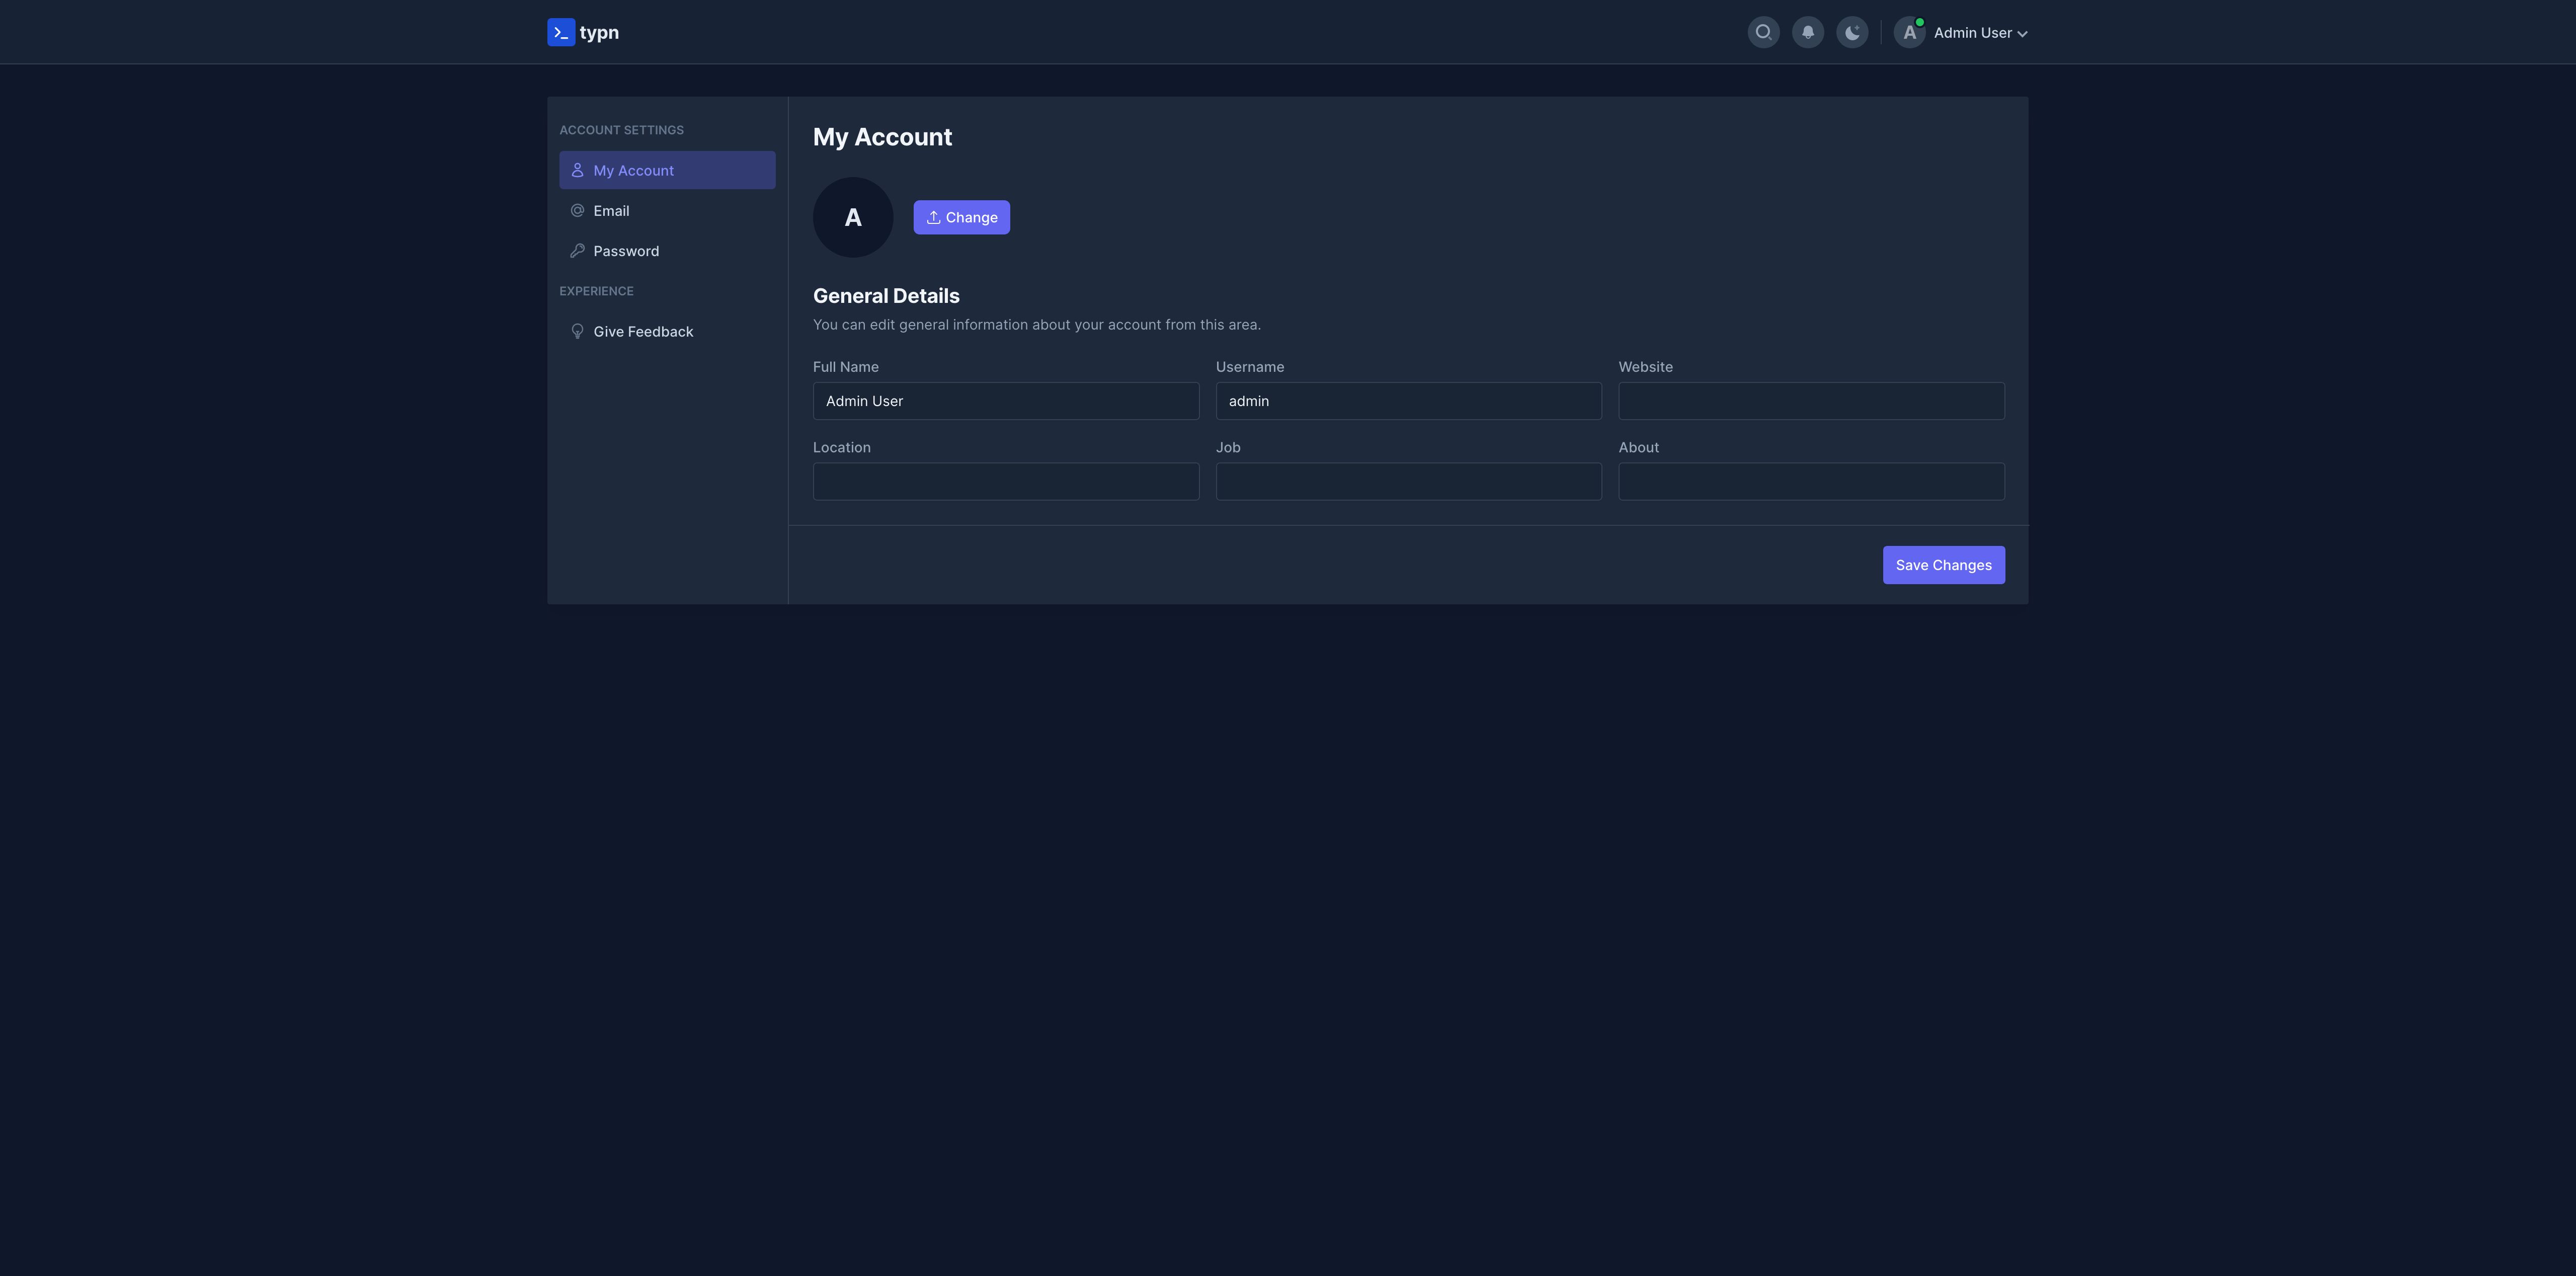Click the typn brand name text
Image resolution: width=2576 pixels, height=1276 pixels.
click(x=599, y=33)
